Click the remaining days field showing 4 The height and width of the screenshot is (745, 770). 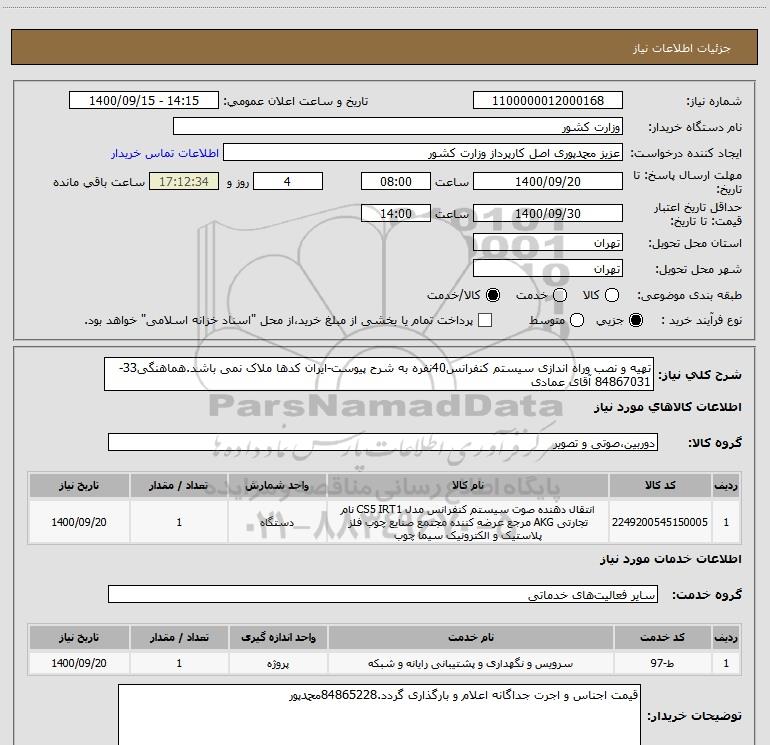[x=288, y=181]
